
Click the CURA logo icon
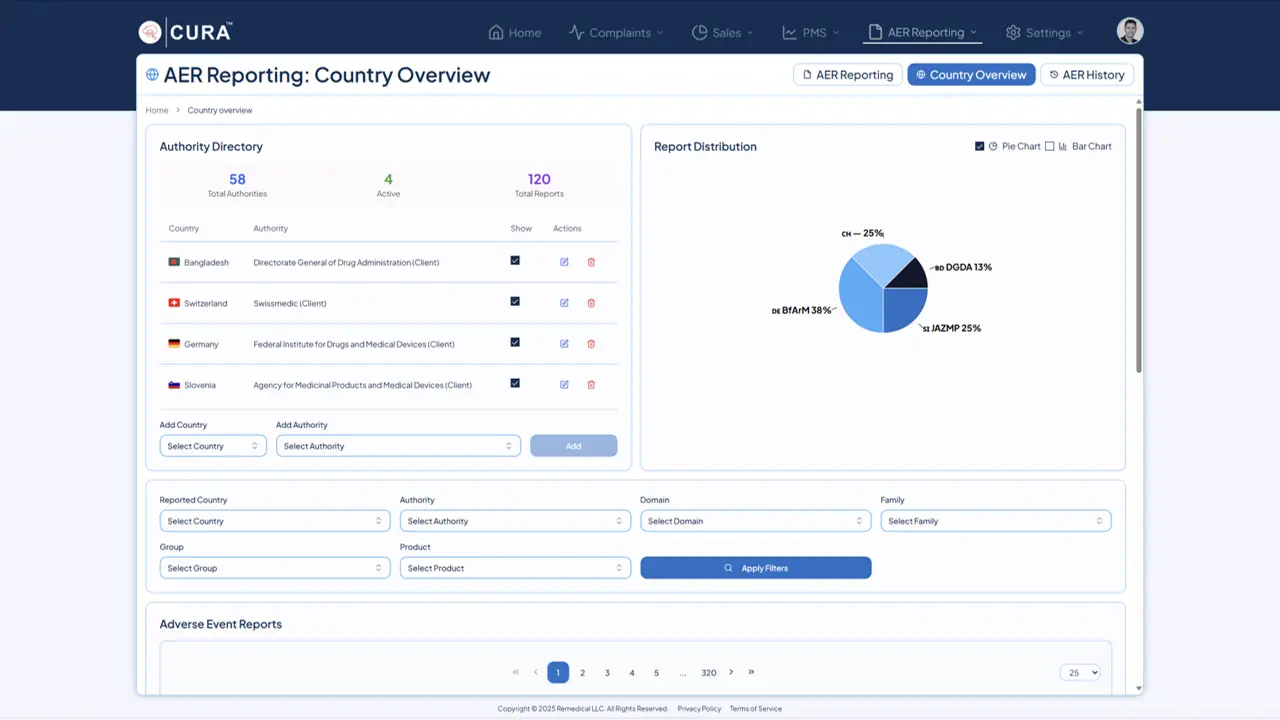click(x=150, y=32)
